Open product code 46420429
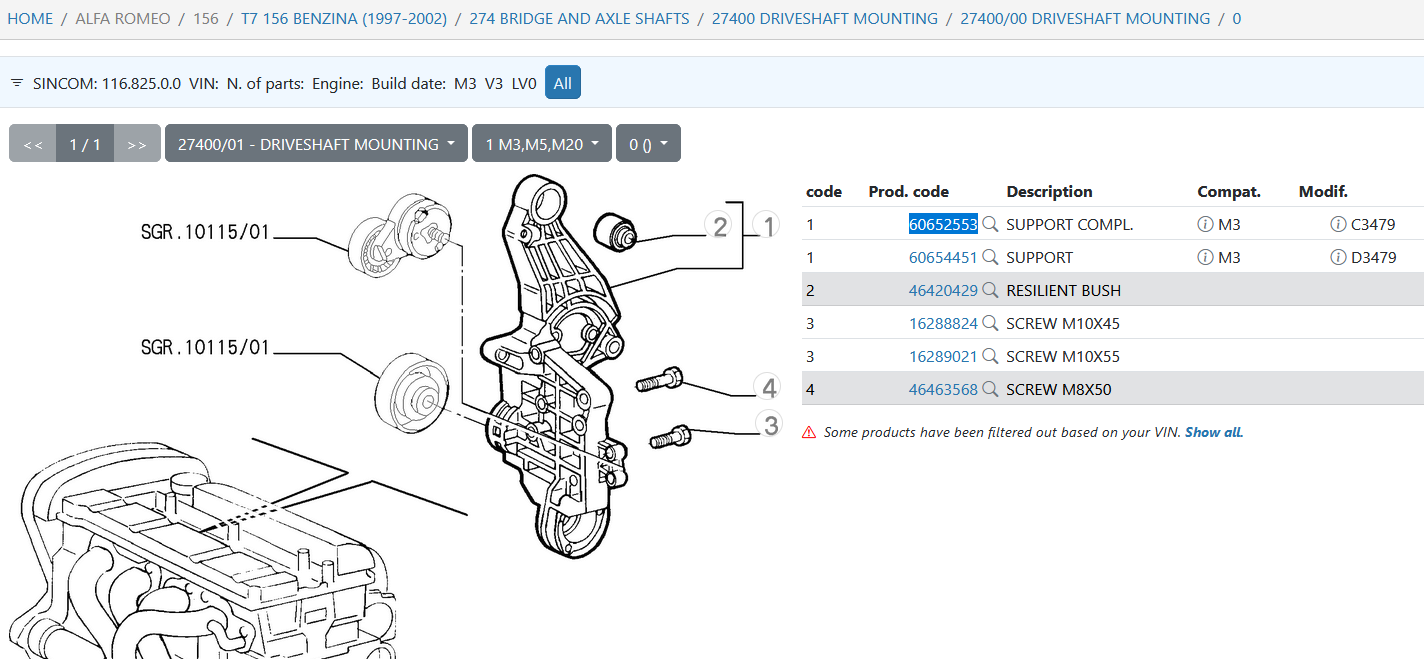This screenshot has width=1424, height=659. (x=943, y=290)
